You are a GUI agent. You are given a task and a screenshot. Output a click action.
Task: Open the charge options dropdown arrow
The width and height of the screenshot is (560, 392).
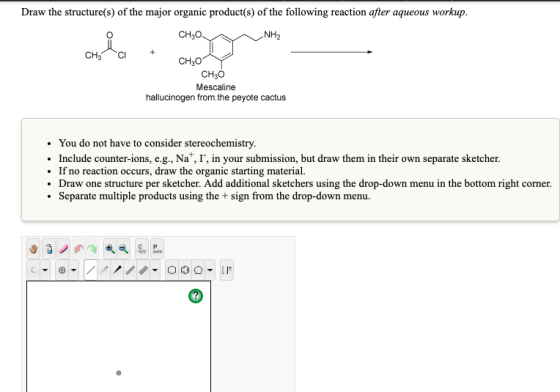73,270
